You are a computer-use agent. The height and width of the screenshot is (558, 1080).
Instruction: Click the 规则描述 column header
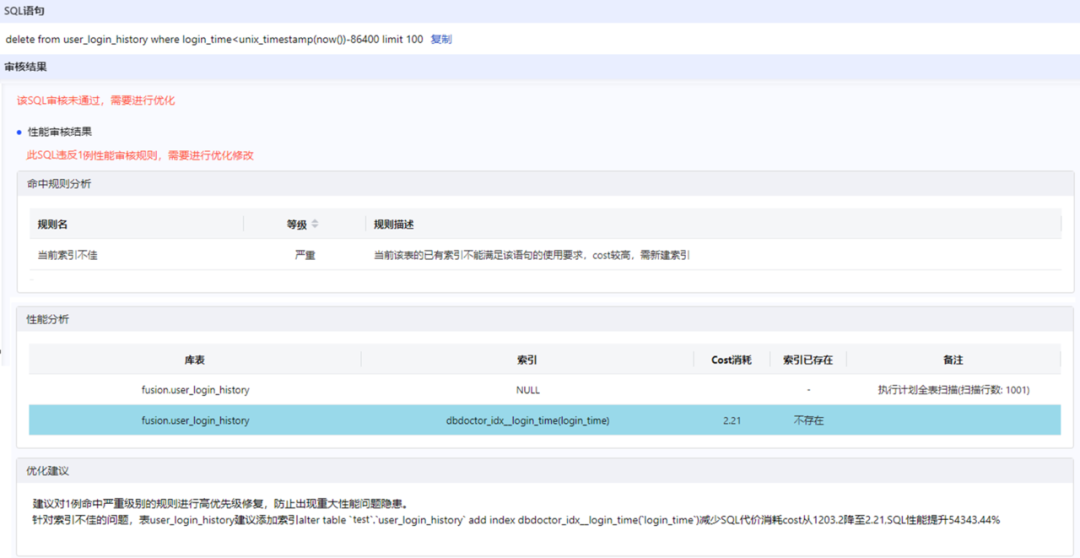pos(393,225)
